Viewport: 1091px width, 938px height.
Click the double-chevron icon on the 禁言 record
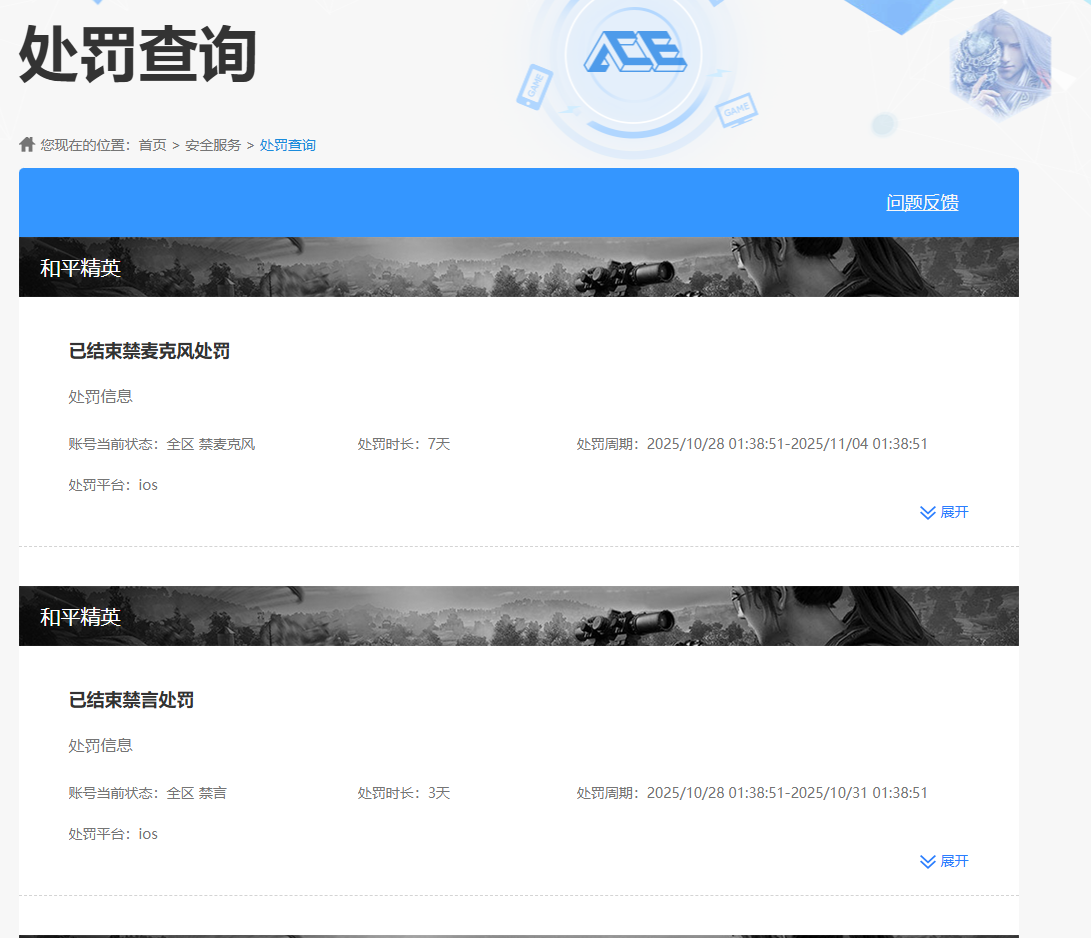pos(927,861)
